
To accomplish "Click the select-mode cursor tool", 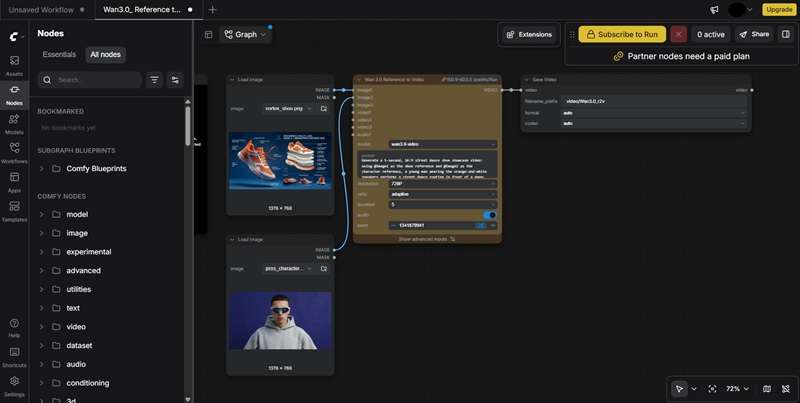I will pyautogui.click(x=679, y=389).
